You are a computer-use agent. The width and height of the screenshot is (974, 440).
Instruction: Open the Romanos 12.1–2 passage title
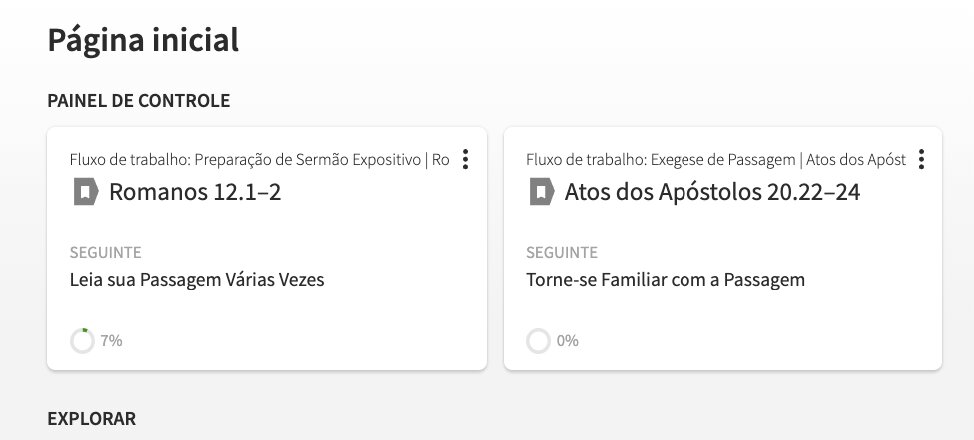click(195, 192)
